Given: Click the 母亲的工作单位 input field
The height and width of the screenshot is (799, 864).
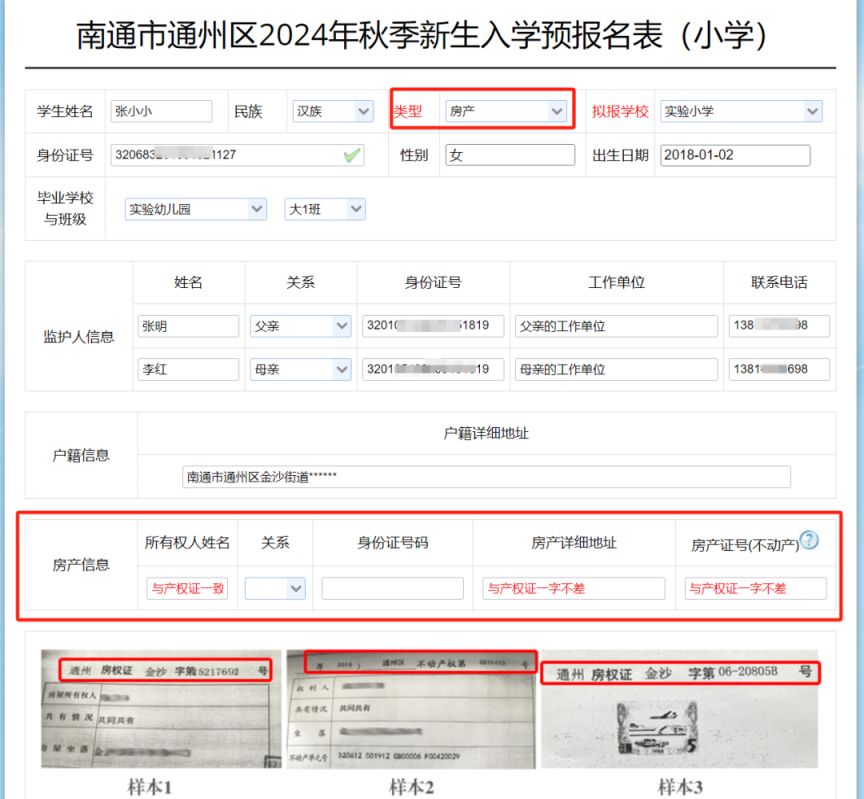Looking at the screenshot, I should tap(616, 369).
